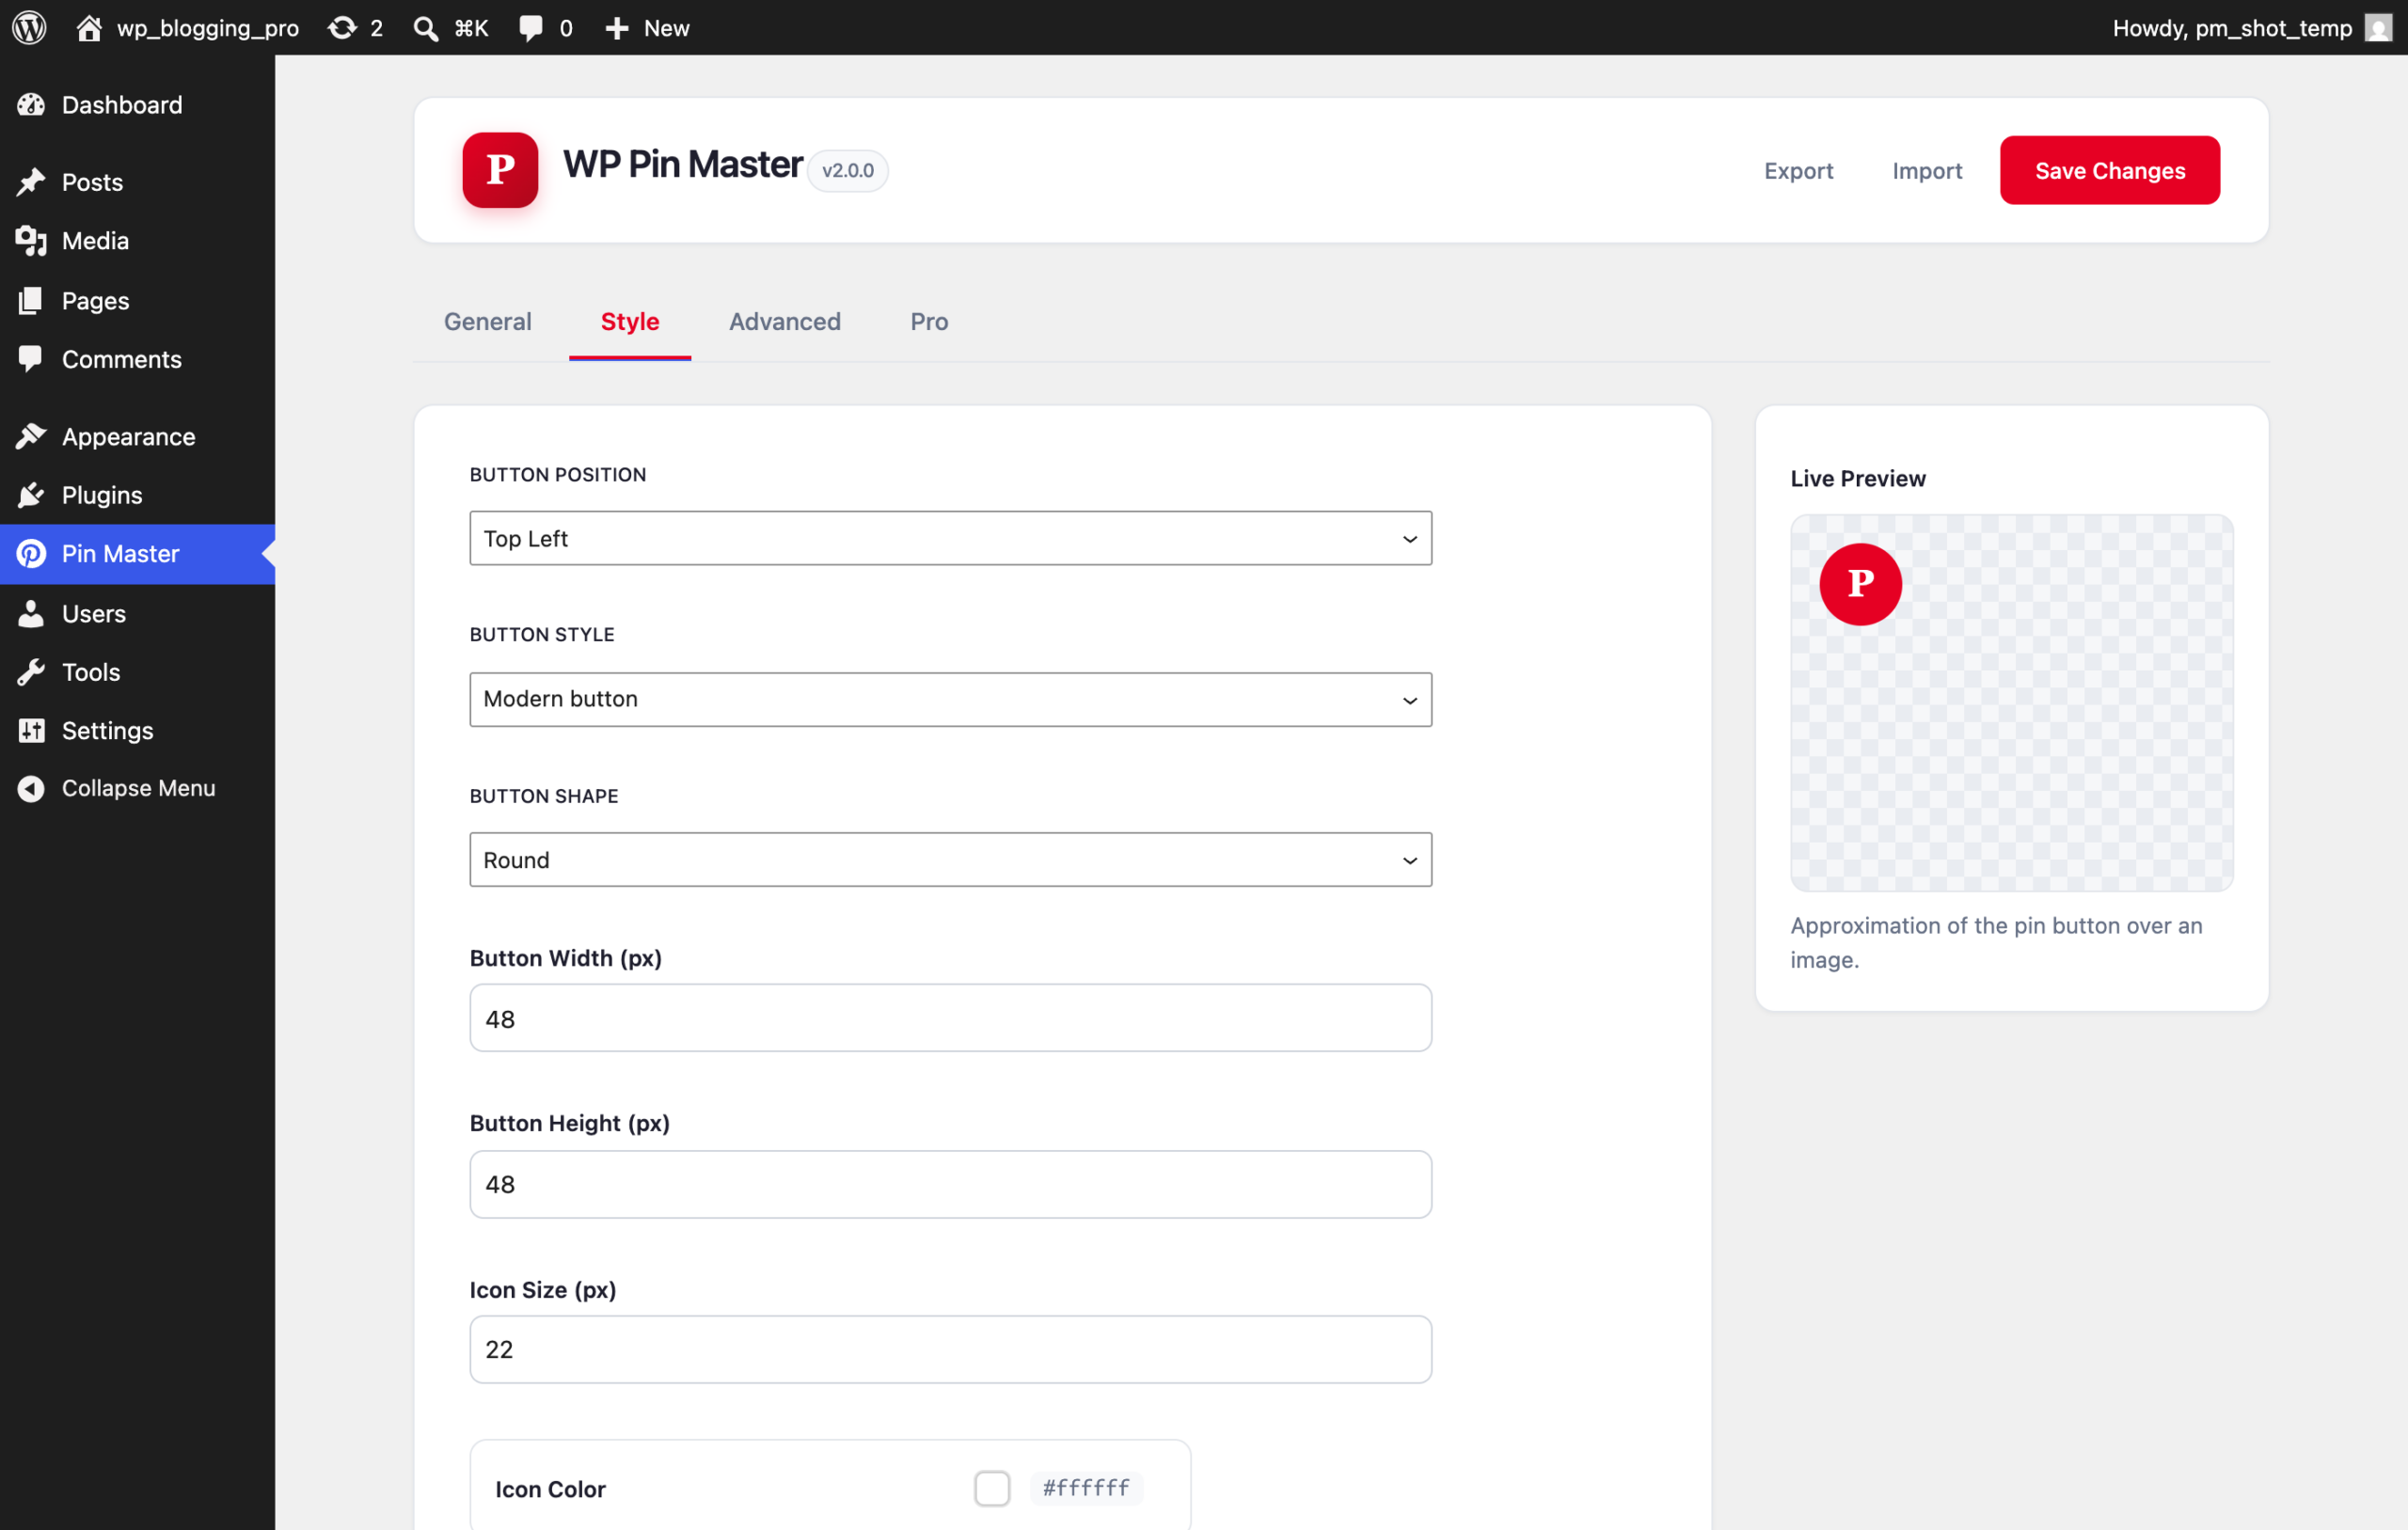2408x1530 pixels.
Task: Open the Media library menu
Action: click(x=137, y=241)
